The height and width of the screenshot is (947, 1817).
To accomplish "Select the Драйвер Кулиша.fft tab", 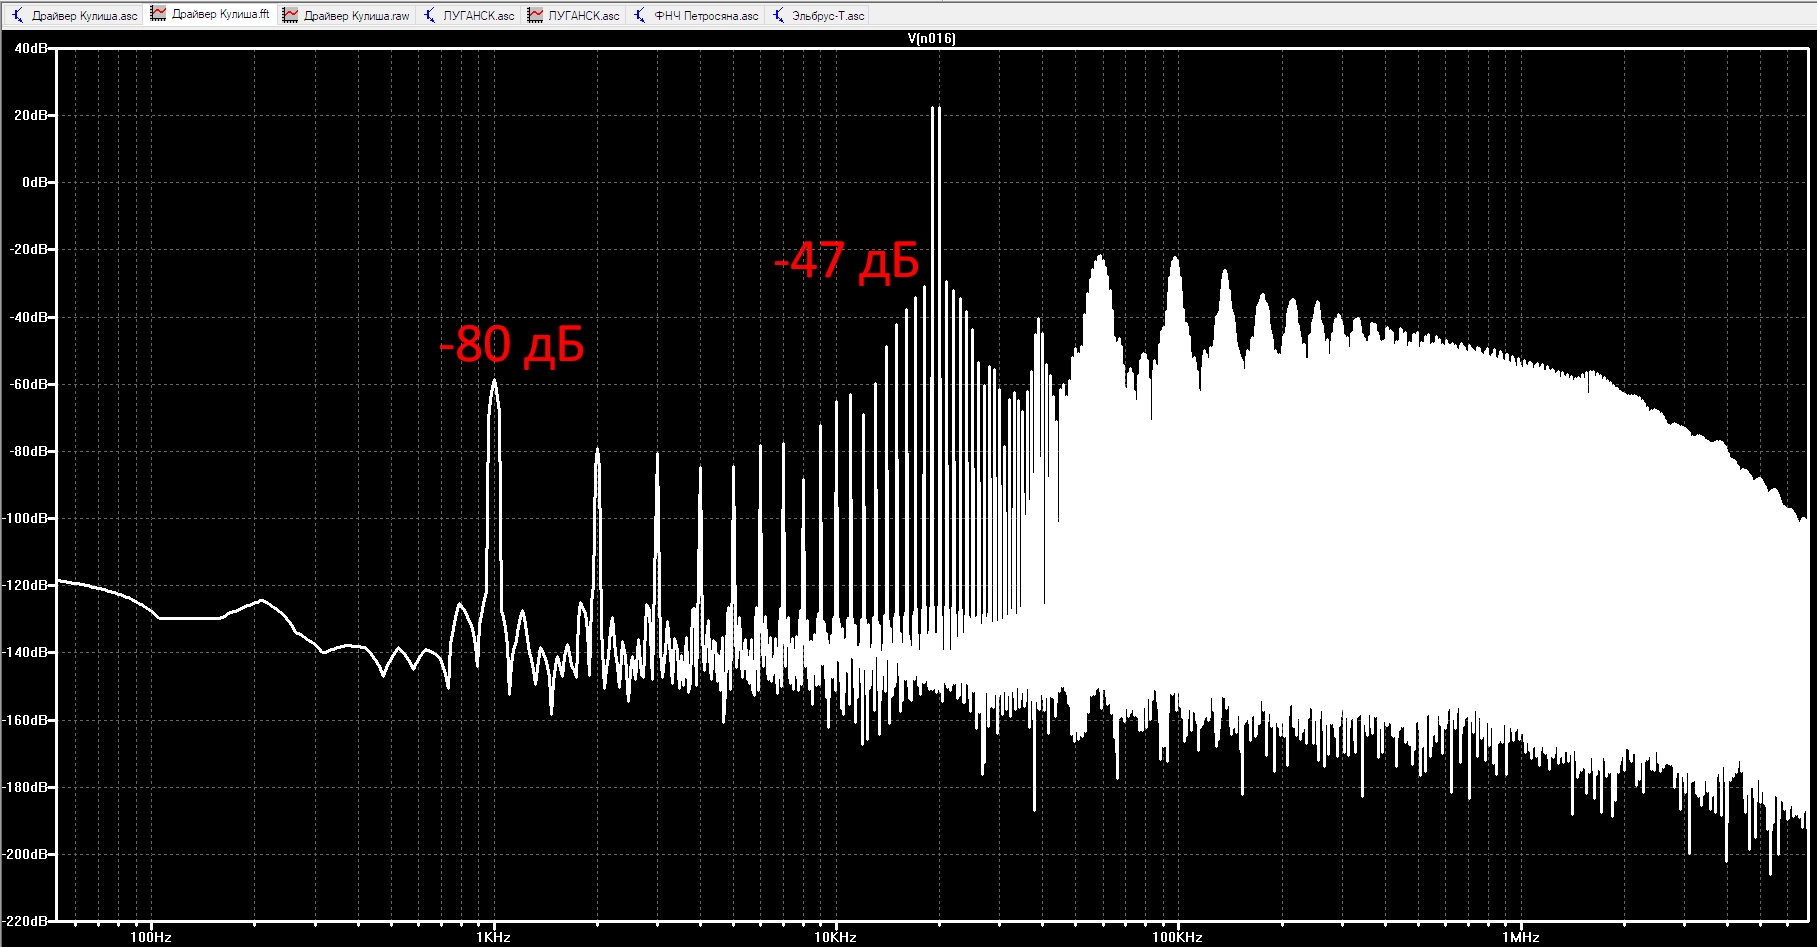I will click(x=211, y=14).
